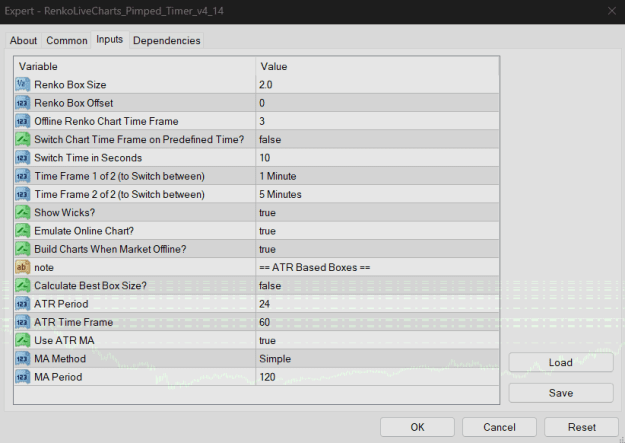This screenshot has width=625, height=443.
Task: Click the Time Frame 1 of 2 icon
Action: pos(22,176)
